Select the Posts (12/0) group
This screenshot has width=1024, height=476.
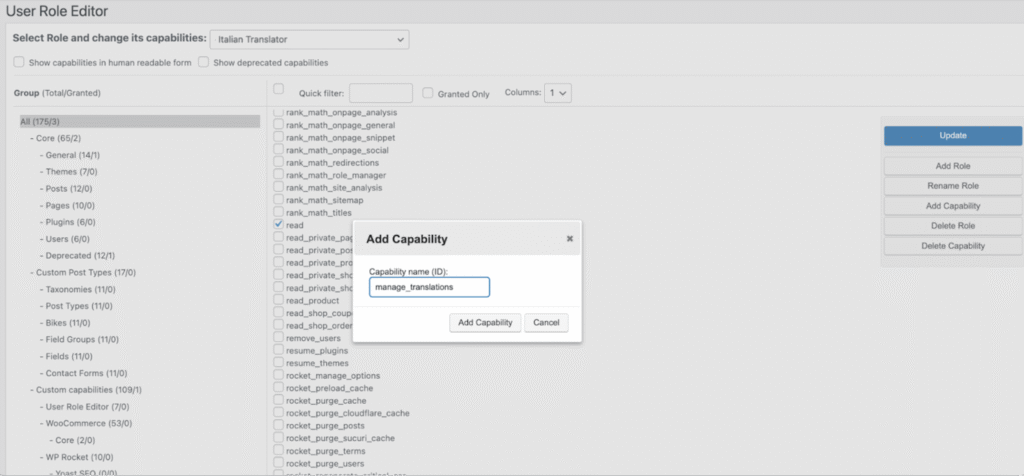[x=69, y=189]
